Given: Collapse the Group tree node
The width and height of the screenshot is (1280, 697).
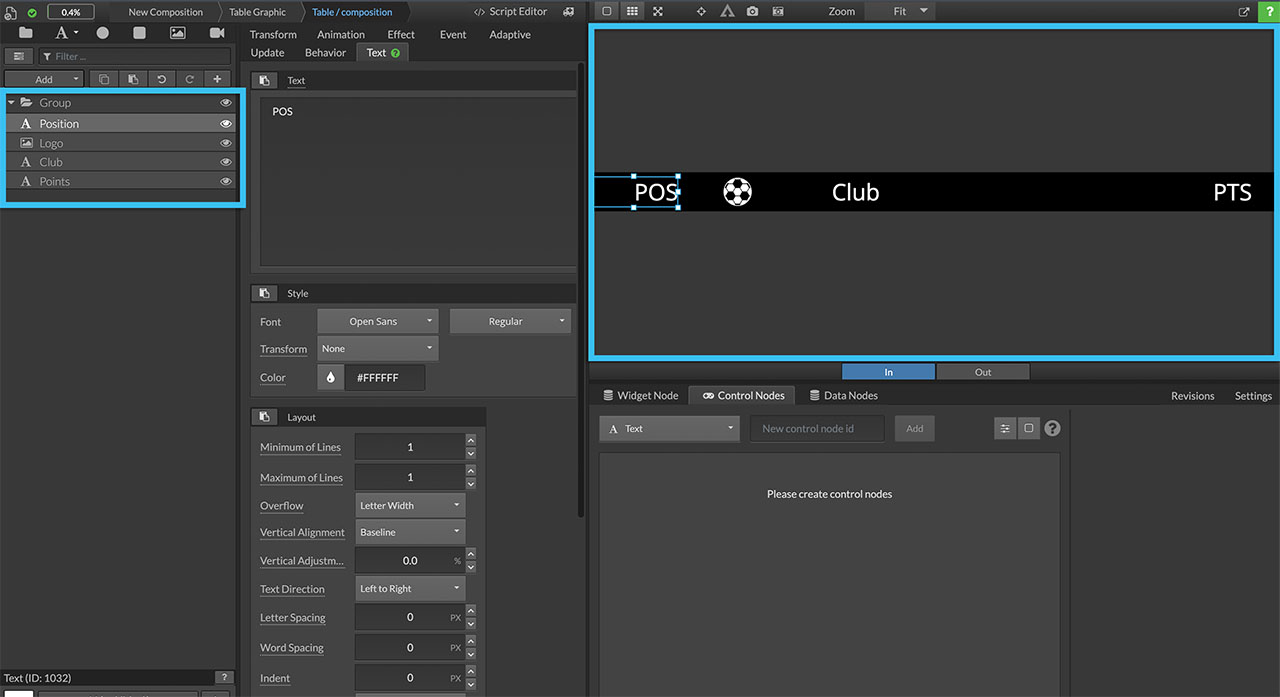Looking at the screenshot, I should (x=11, y=103).
